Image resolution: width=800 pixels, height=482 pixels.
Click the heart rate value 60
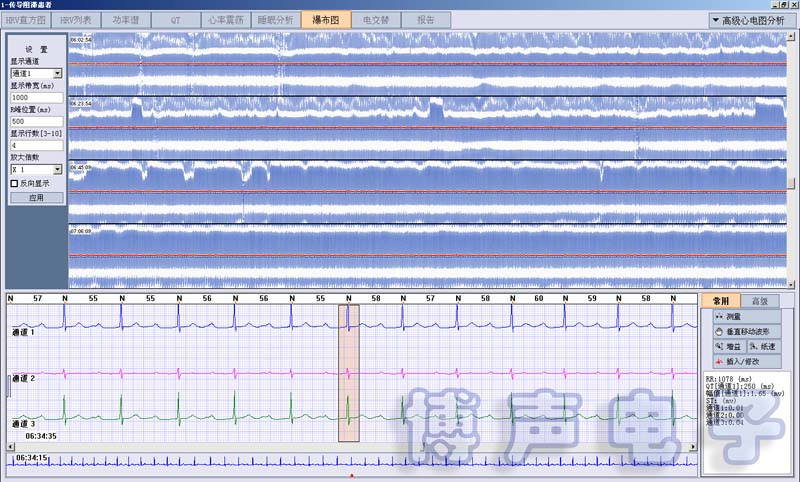point(539,298)
